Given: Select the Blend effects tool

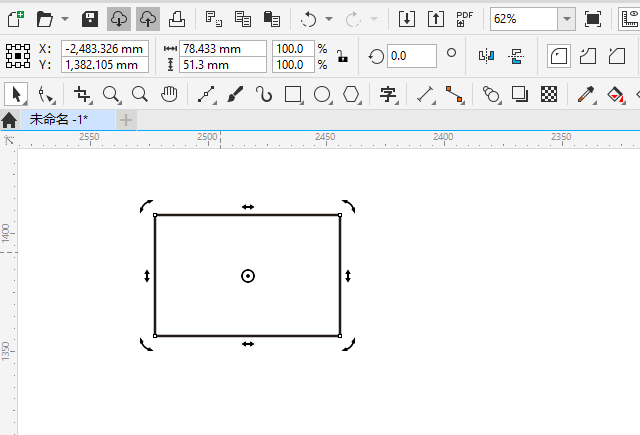Looking at the screenshot, I should point(491,95).
